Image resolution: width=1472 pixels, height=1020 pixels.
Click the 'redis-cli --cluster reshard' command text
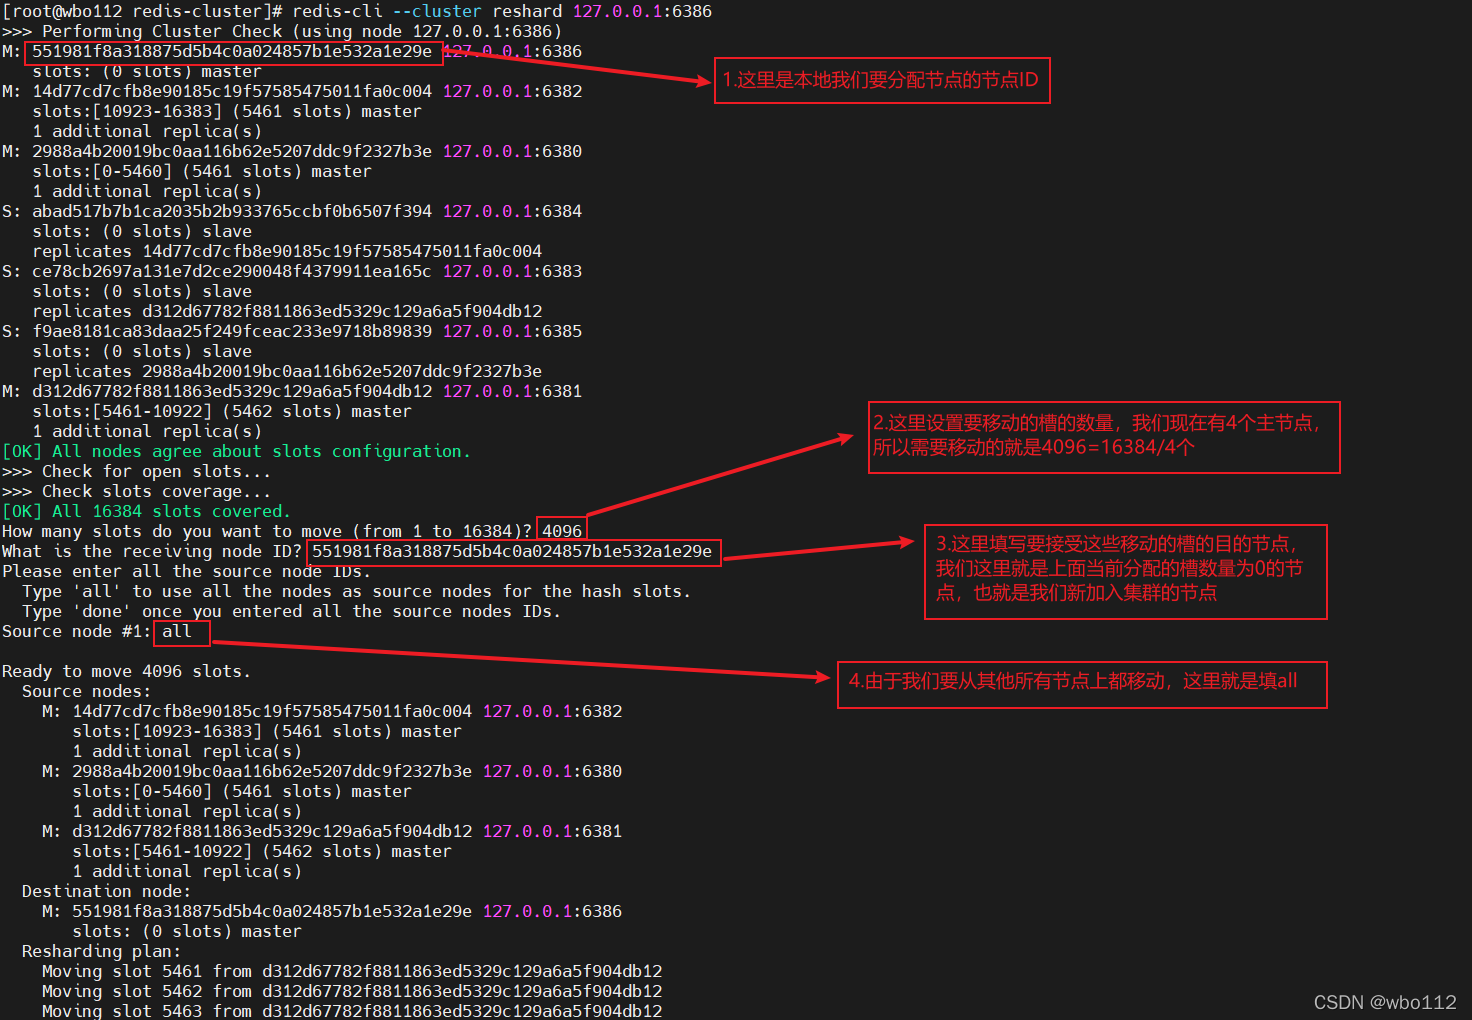pos(427,11)
